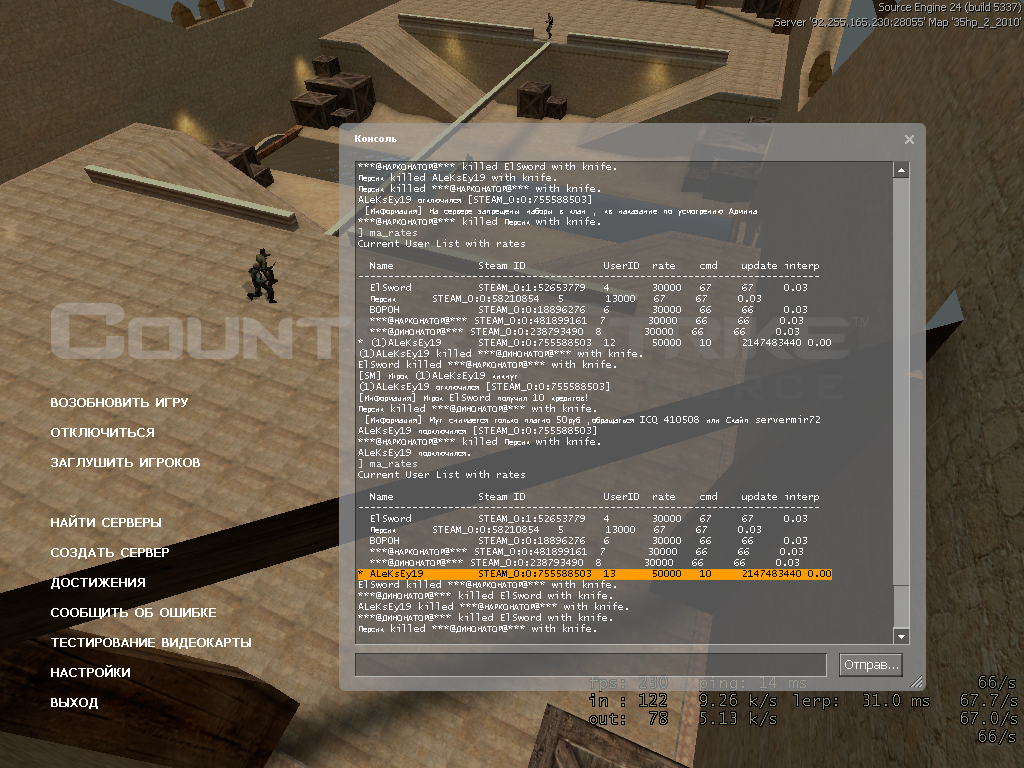The height and width of the screenshot is (768, 1024).
Task: Click the "lerp: 31.0 ms" net graph value
Action: tap(861, 701)
